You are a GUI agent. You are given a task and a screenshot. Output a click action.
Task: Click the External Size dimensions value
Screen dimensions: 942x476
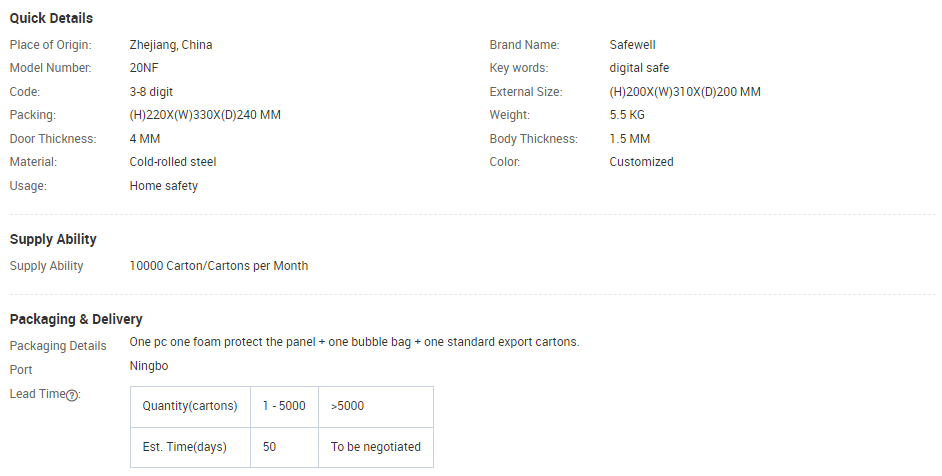[685, 92]
